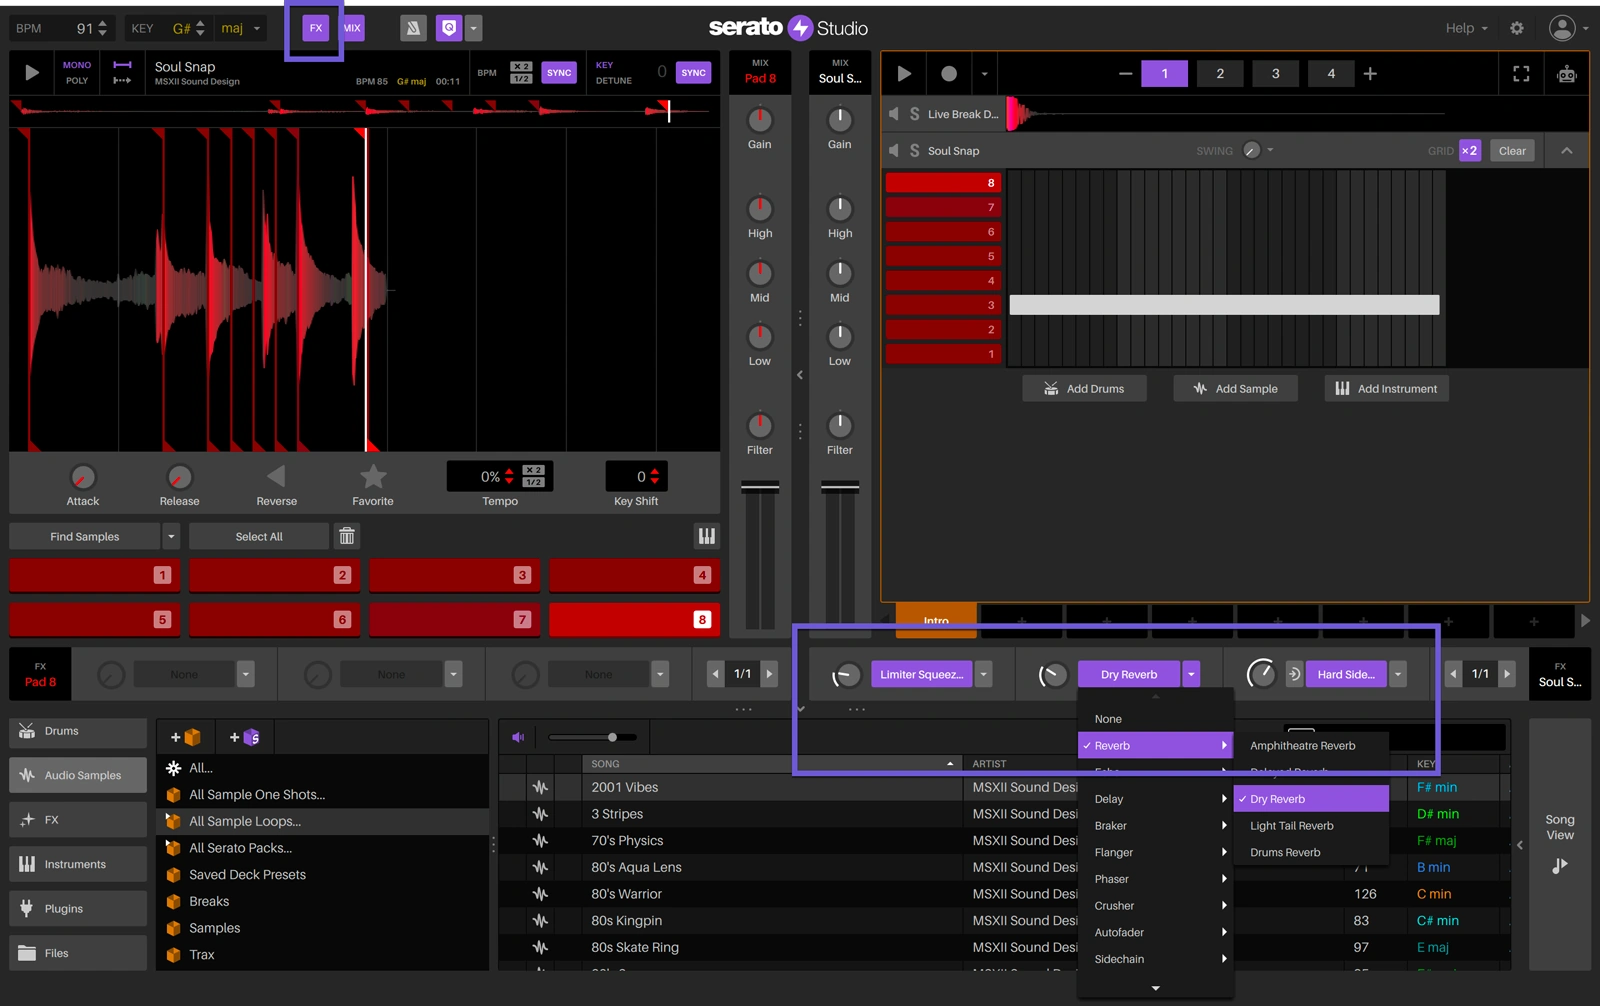Open Limiter Squeez... FX dropdown arrow

coord(984,674)
